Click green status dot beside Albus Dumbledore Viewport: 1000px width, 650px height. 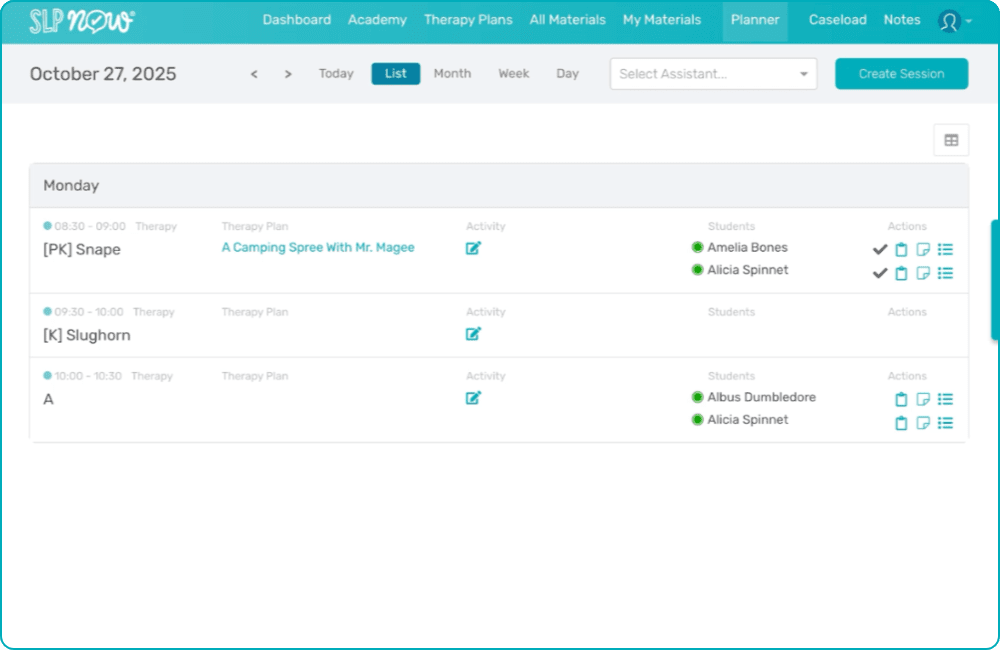pos(697,397)
